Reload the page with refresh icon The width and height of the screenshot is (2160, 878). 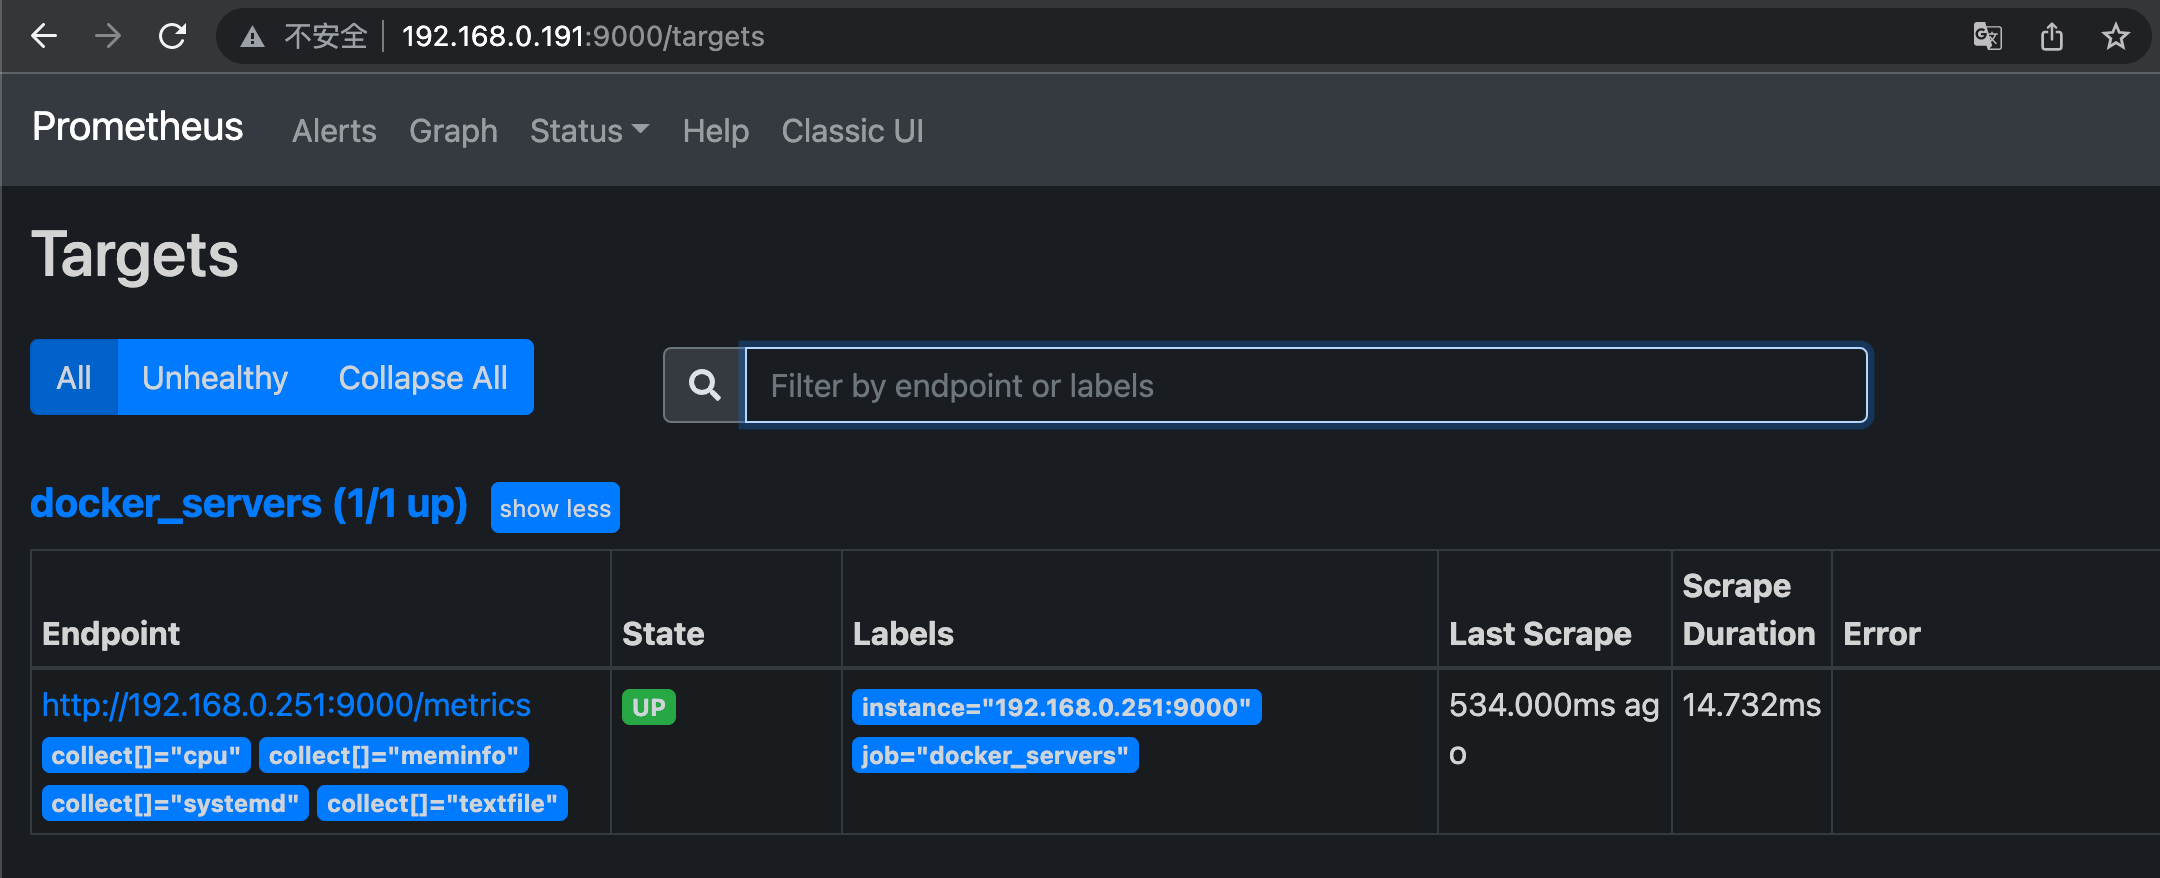click(172, 37)
